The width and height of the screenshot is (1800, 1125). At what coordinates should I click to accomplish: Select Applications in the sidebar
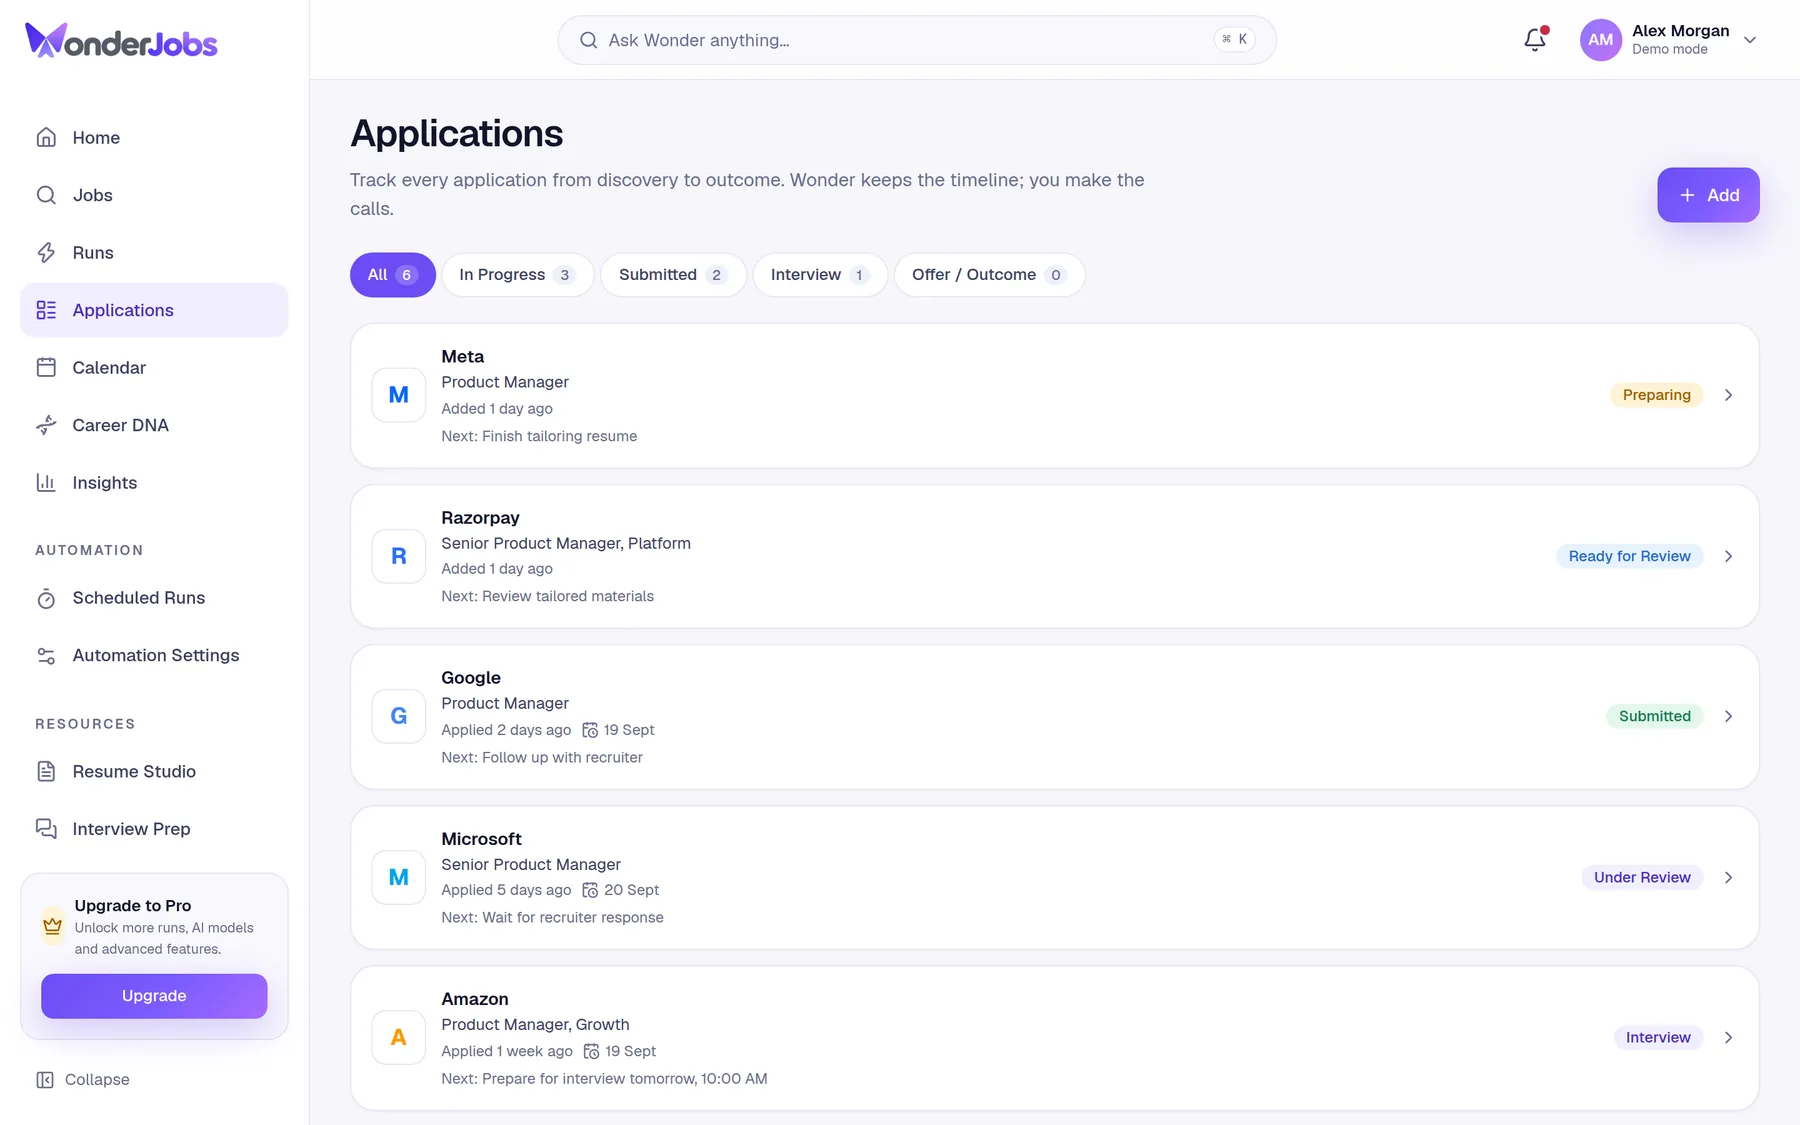tap(154, 310)
